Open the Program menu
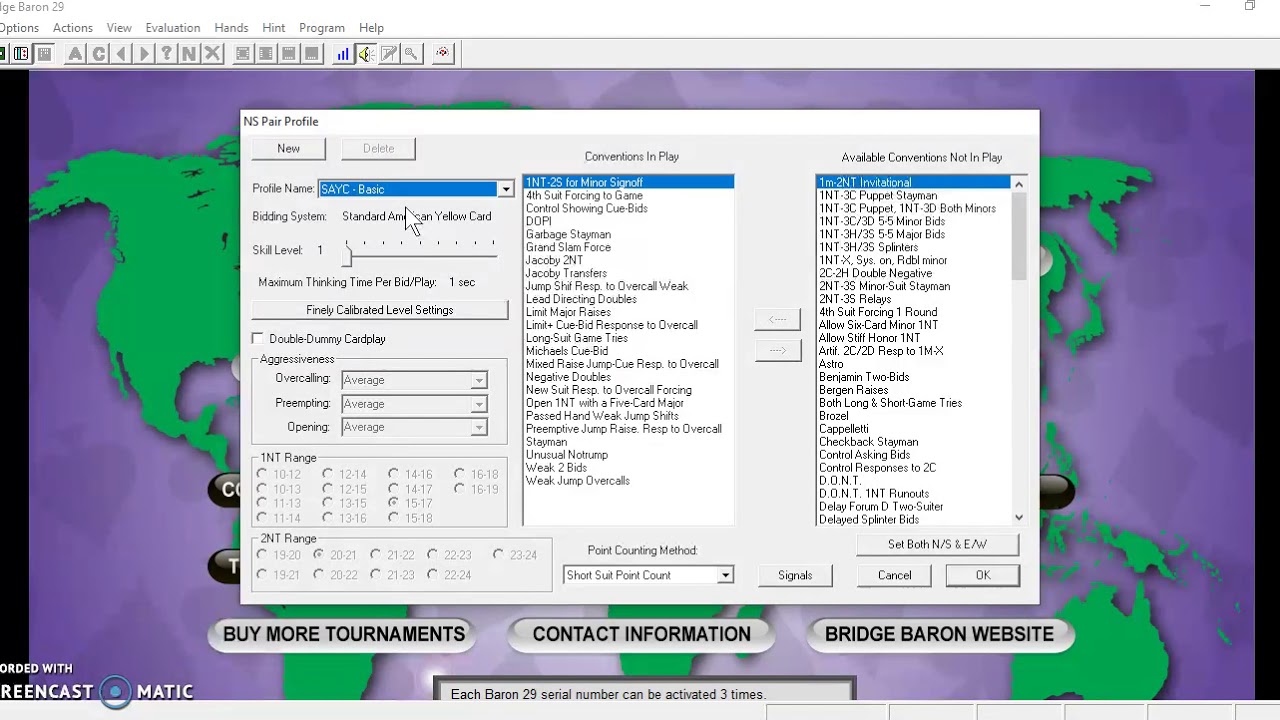Image resolution: width=1280 pixels, height=720 pixels. pos(322,28)
